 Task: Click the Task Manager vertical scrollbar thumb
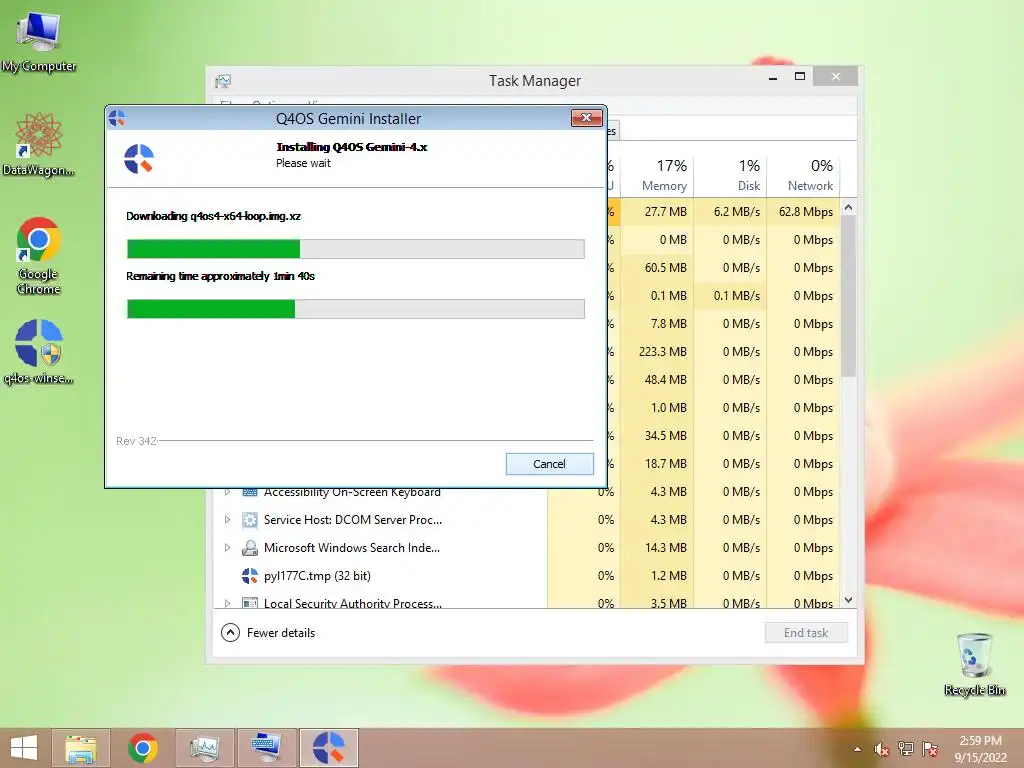tap(848, 296)
